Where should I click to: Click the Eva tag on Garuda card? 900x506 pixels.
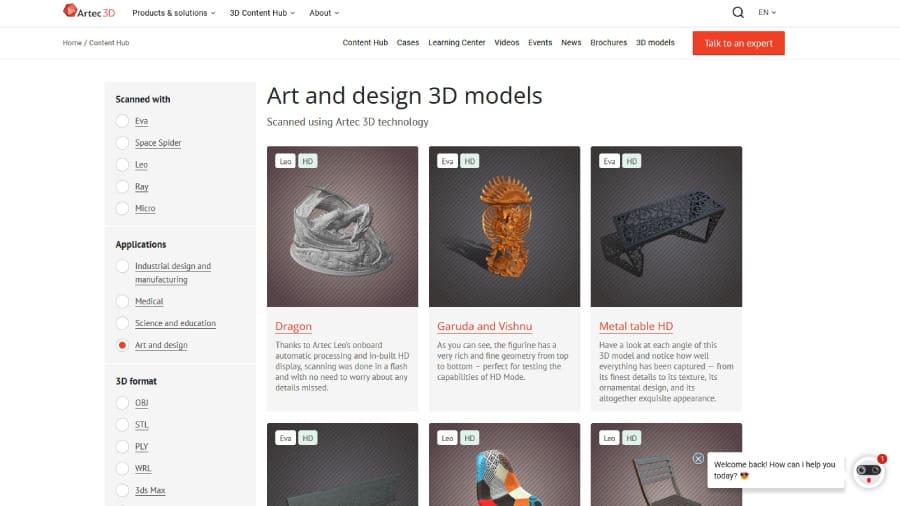[x=447, y=161]
